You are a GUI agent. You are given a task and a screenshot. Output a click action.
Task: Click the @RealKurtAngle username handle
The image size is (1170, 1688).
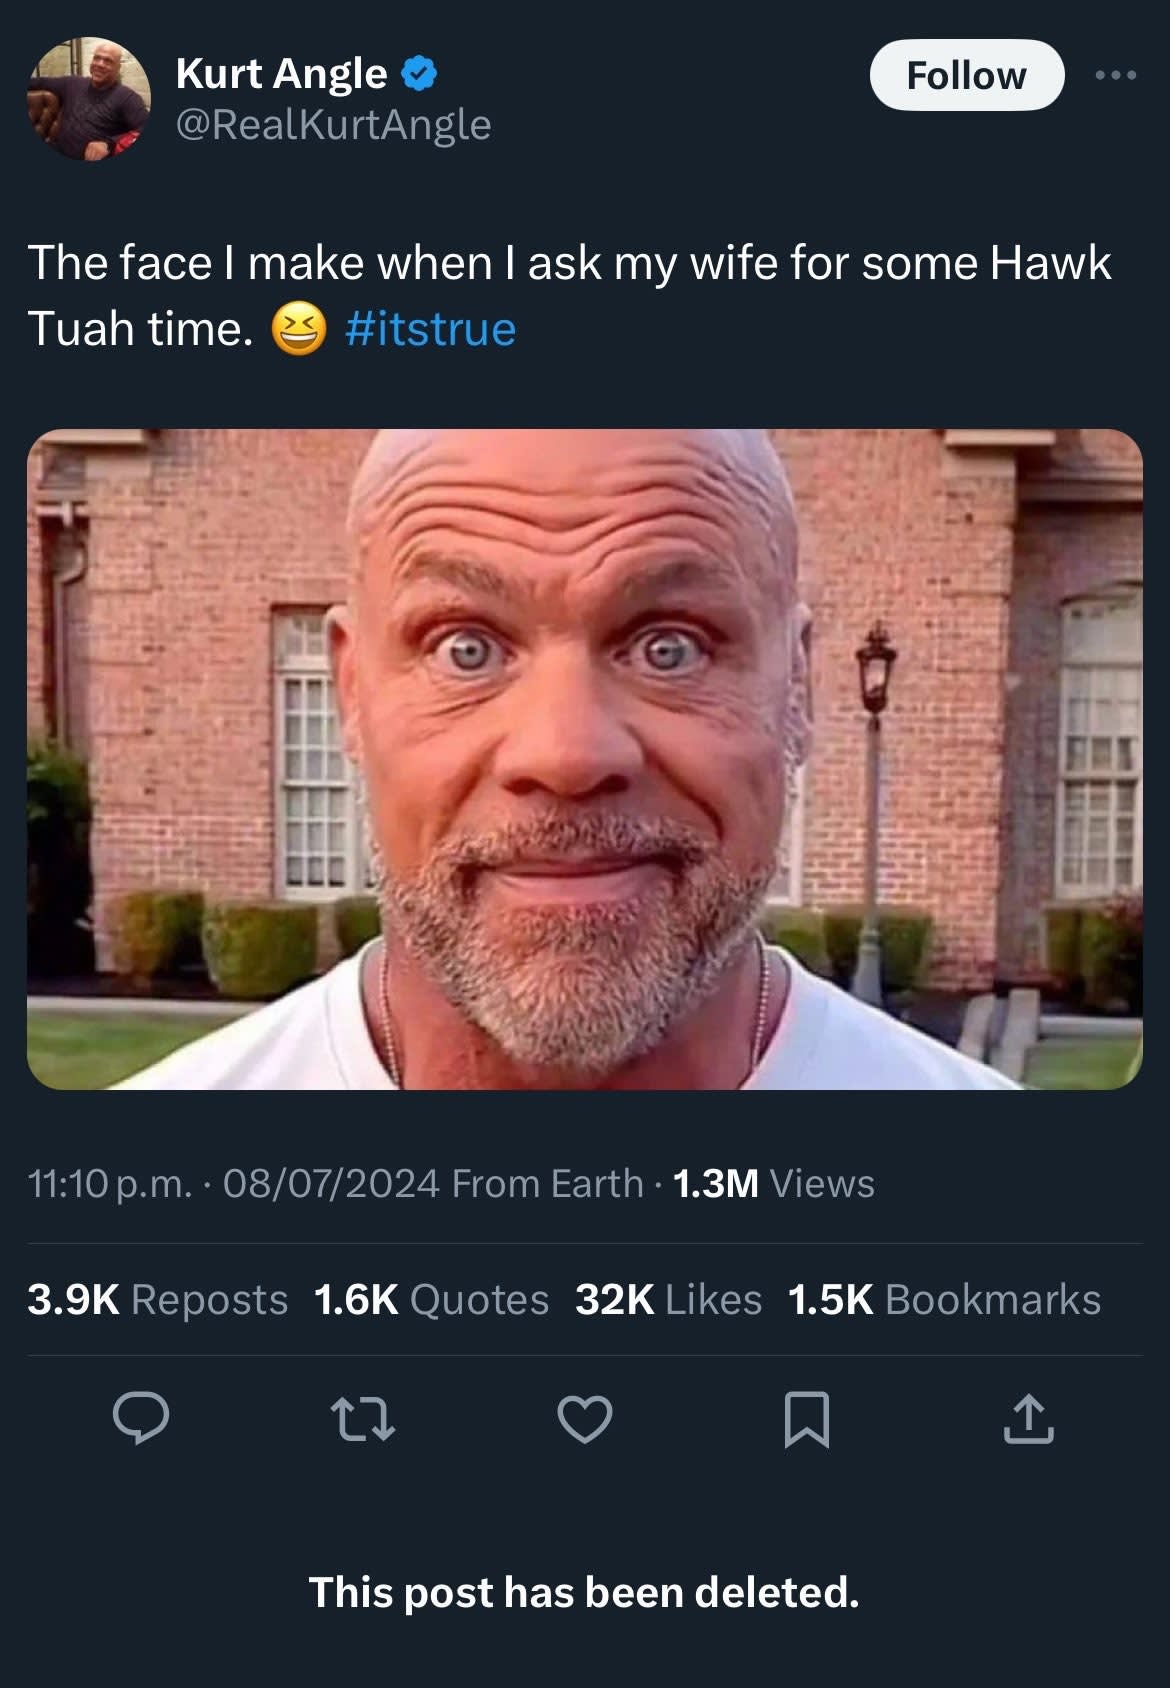click(333, 125)
